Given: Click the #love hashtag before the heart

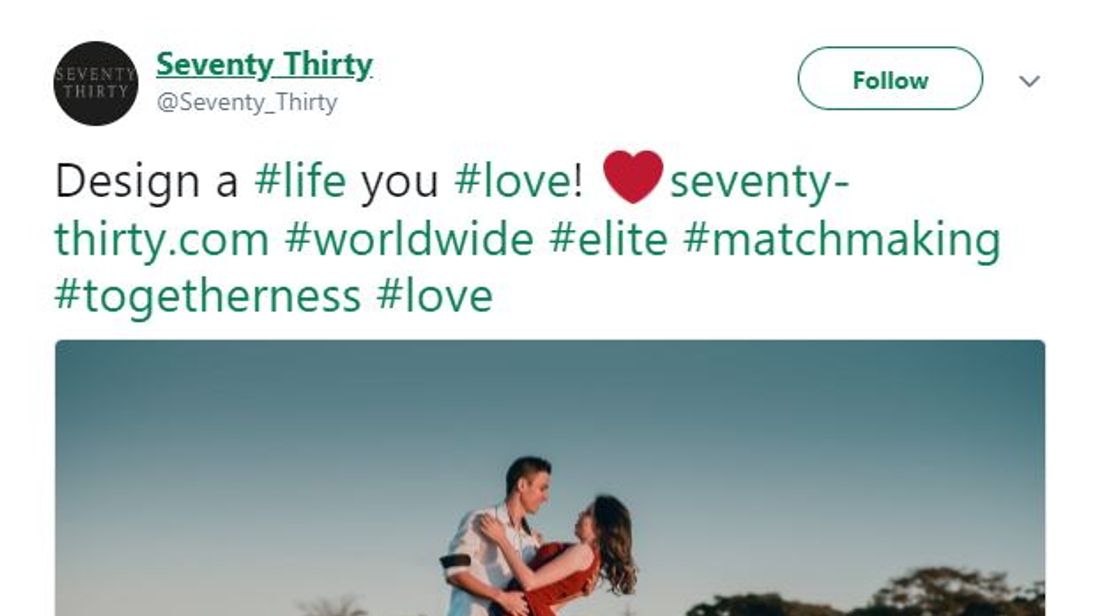Looking at the screenshot, I should [517, 182].
